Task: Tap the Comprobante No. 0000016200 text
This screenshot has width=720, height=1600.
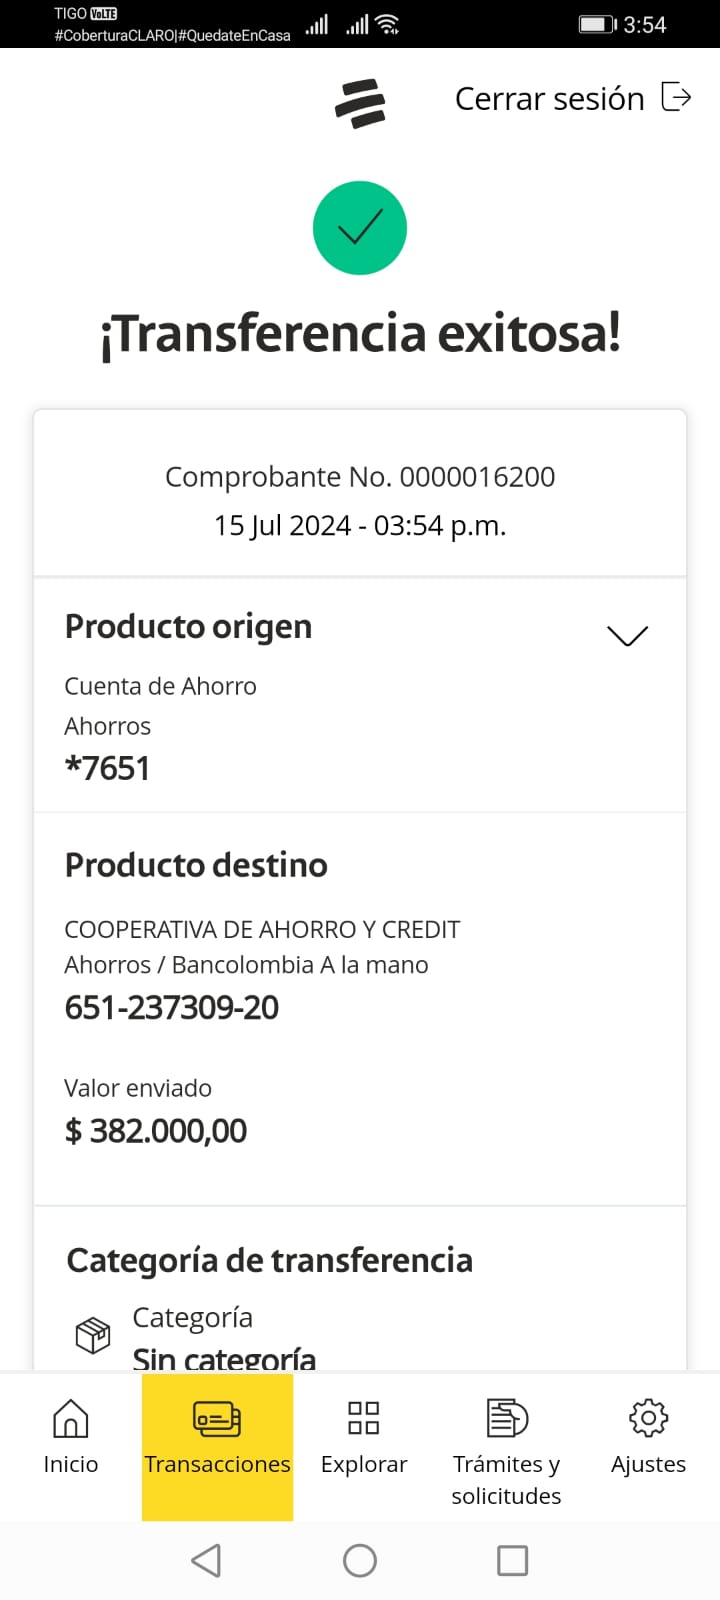Action: (360, 477)
